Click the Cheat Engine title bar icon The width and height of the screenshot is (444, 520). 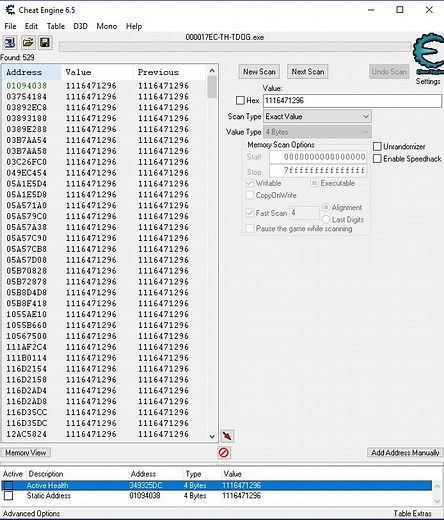(x=10, y=10)
